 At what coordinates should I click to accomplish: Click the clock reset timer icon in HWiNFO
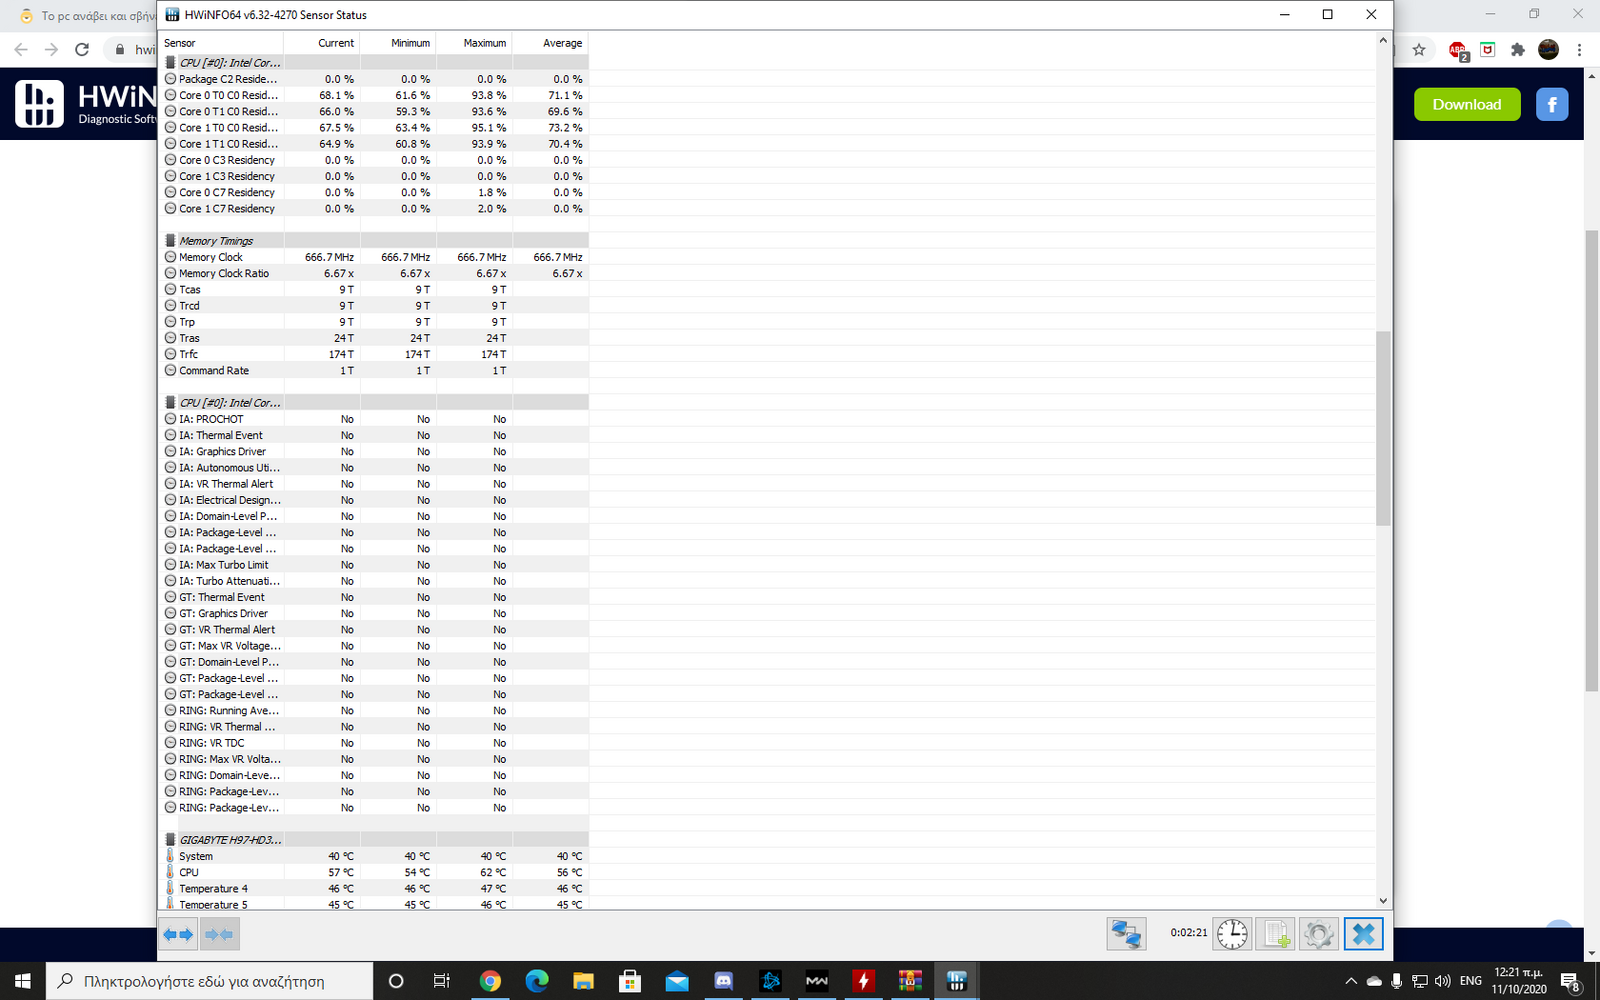tap(1232, 934)
